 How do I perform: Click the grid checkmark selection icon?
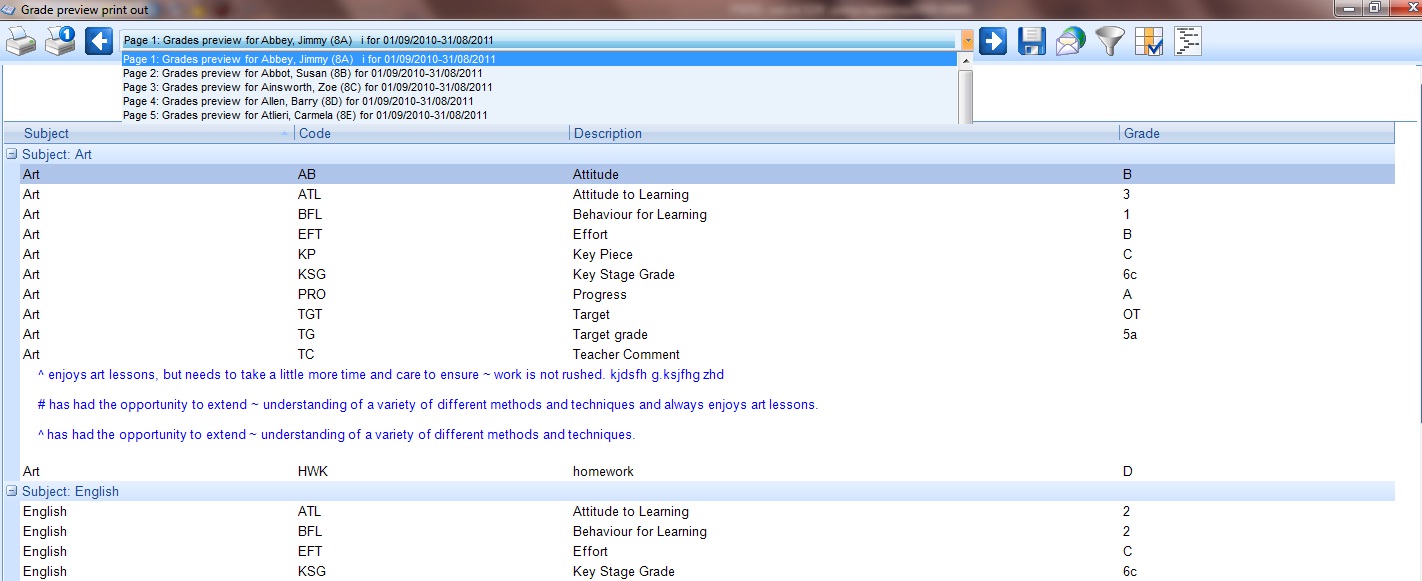[x=1148, y=41]
